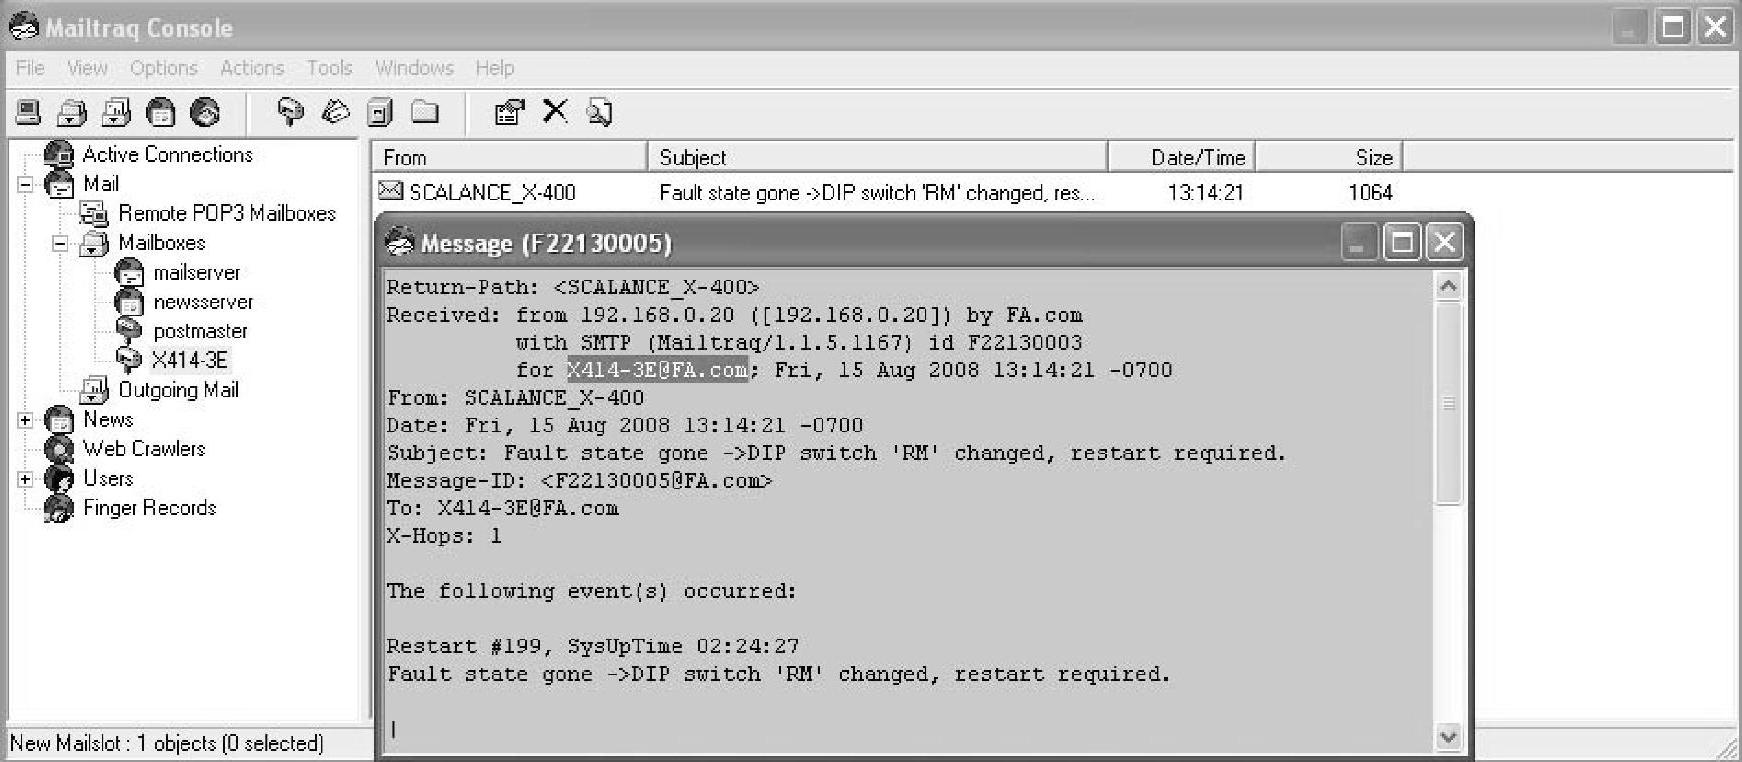Open the Options menu
The image size is (1742, 762).
click(164, 68)
